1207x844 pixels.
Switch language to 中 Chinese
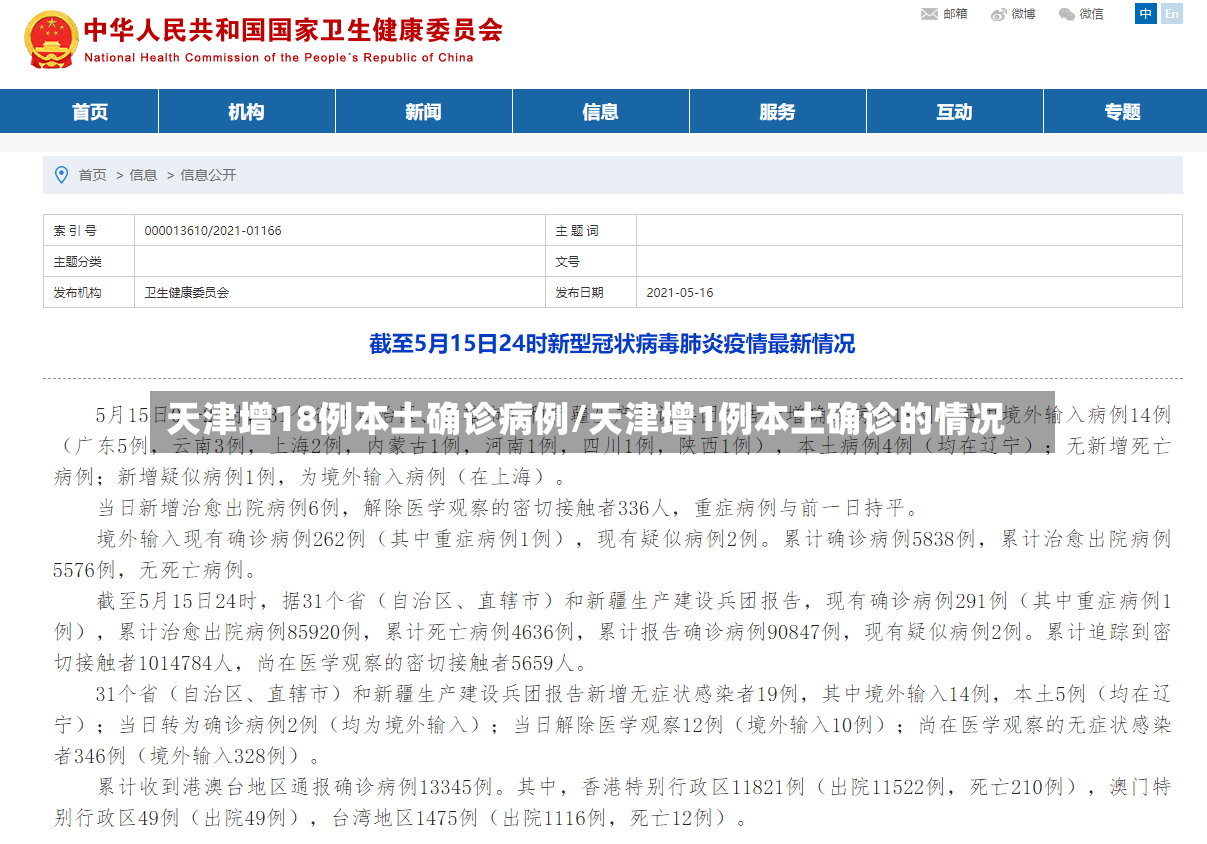click(x=1146, y=14)
